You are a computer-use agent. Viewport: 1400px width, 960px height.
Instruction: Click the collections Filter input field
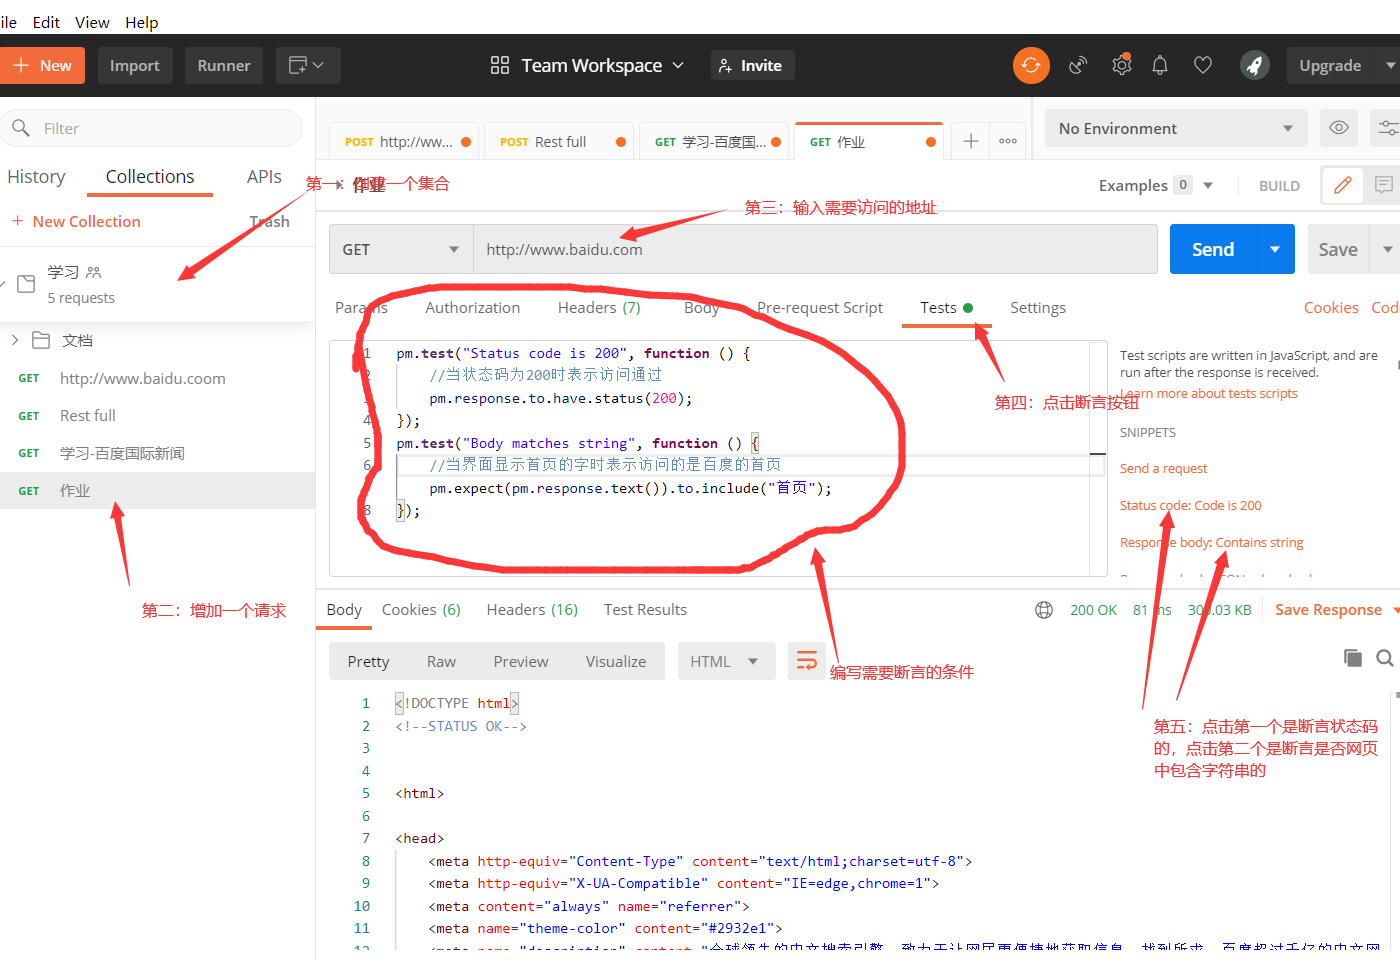point(151,128)
